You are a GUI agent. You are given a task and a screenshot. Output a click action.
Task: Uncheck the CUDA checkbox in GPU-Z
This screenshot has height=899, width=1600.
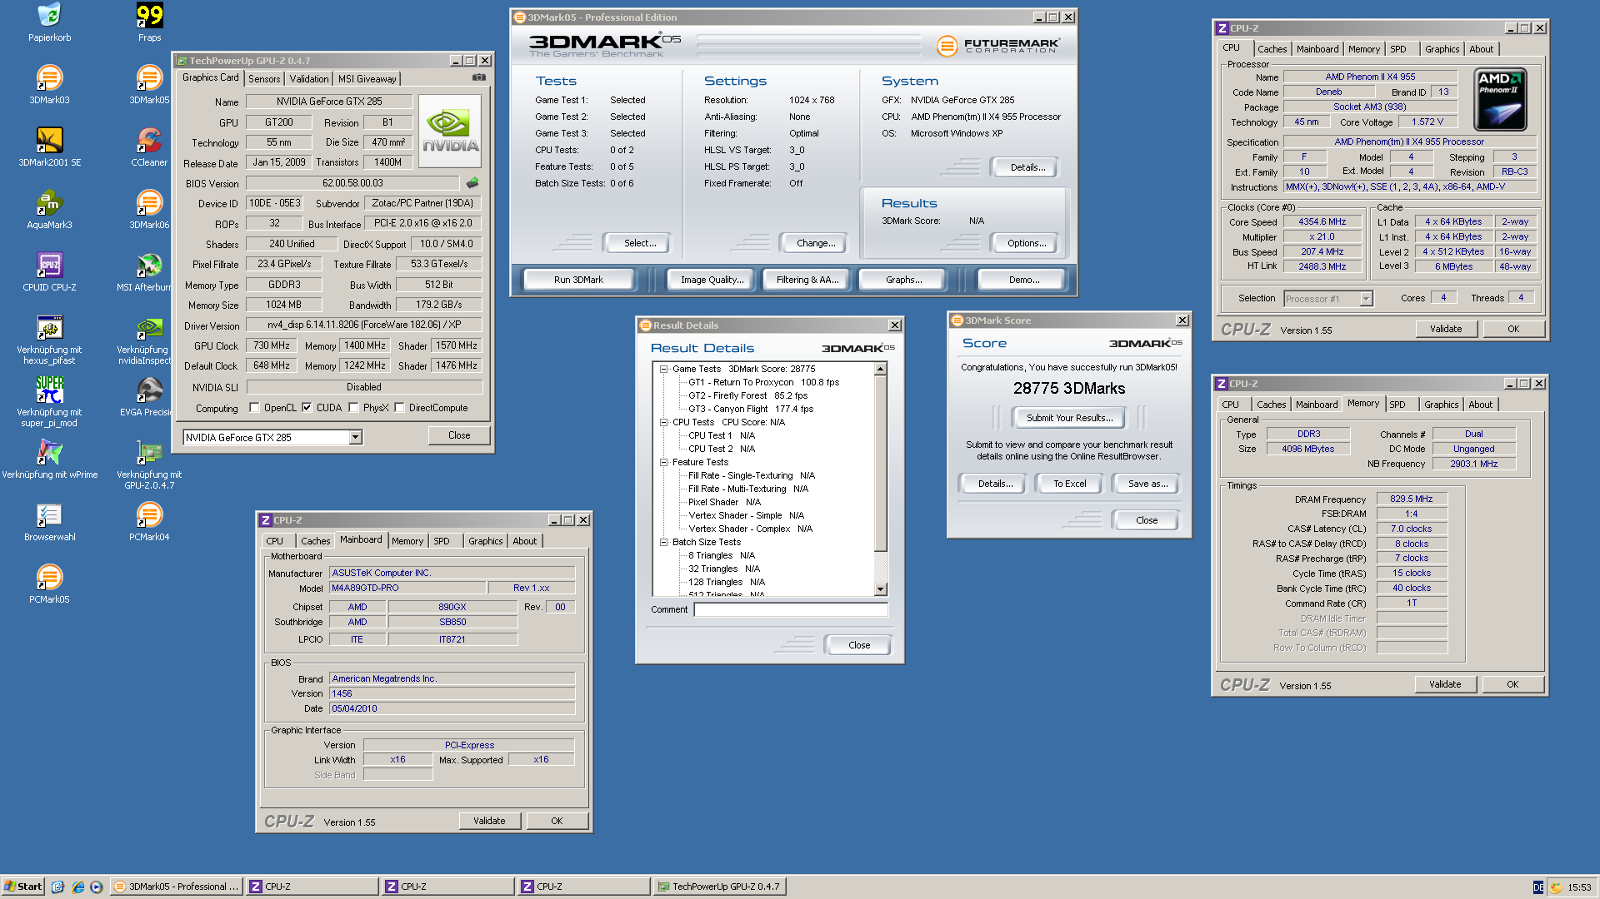pyautogui.click(x=306, y=408)
